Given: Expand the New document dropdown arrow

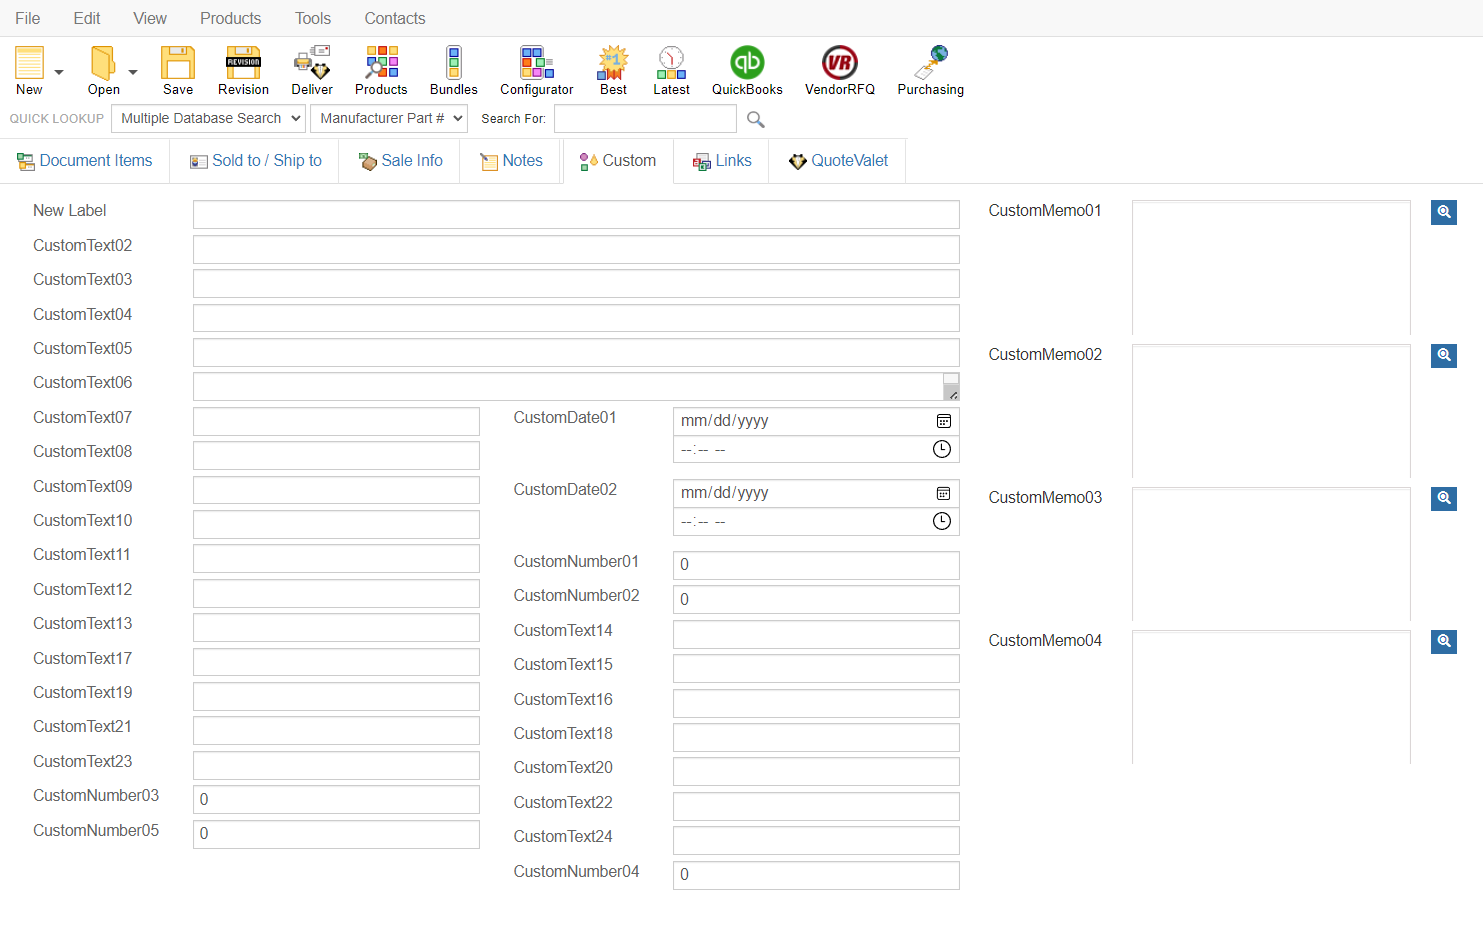Looking at the screenshot, I should point(59,72).
